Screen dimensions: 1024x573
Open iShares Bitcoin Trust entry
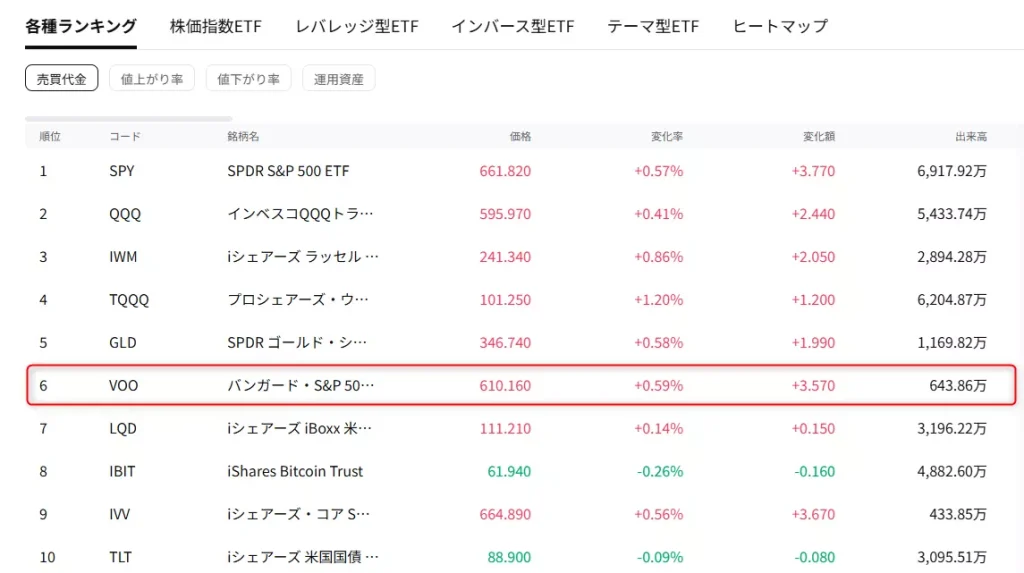point(295,471)
